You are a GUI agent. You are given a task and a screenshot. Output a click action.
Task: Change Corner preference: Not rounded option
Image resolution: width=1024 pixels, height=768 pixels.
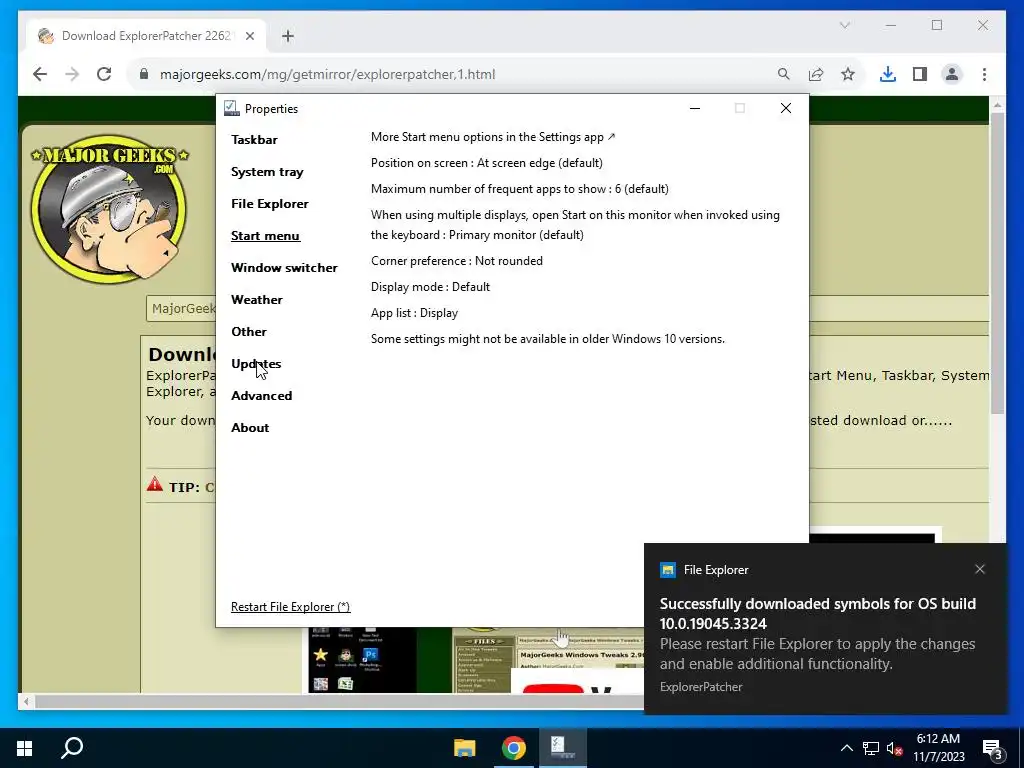[456, 261]
